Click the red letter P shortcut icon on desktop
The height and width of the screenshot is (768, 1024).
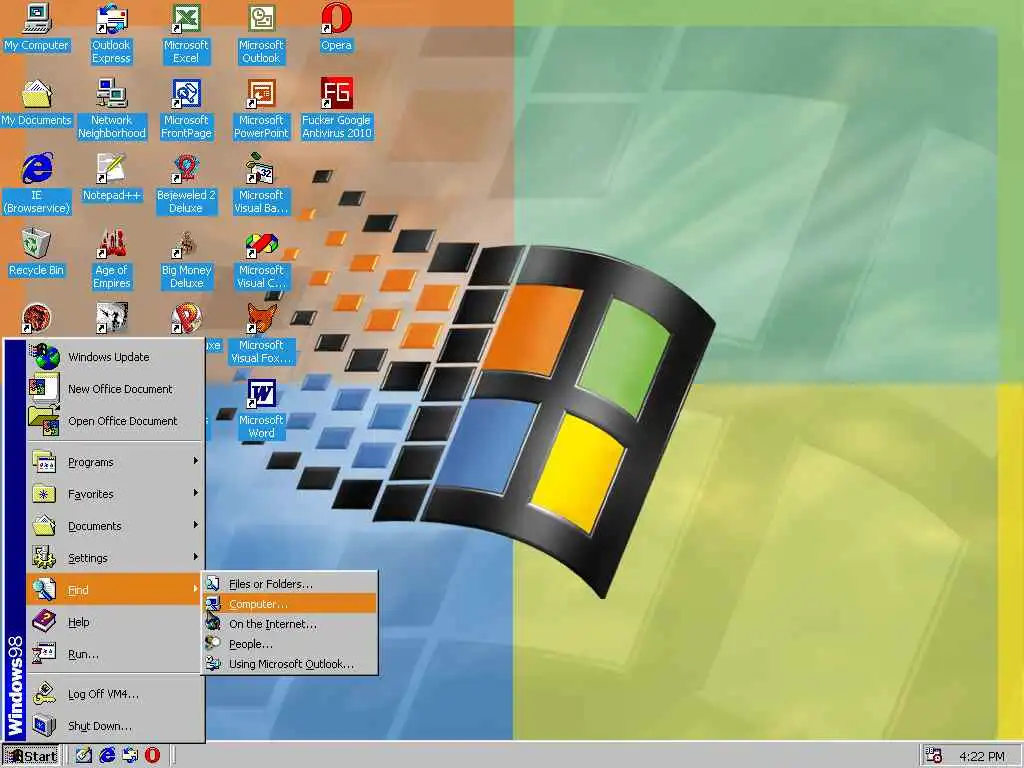[x=186, y=319]
